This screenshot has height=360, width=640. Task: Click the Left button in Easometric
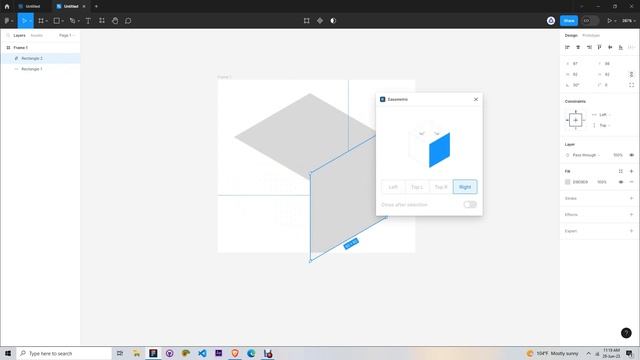coord(393,187)
